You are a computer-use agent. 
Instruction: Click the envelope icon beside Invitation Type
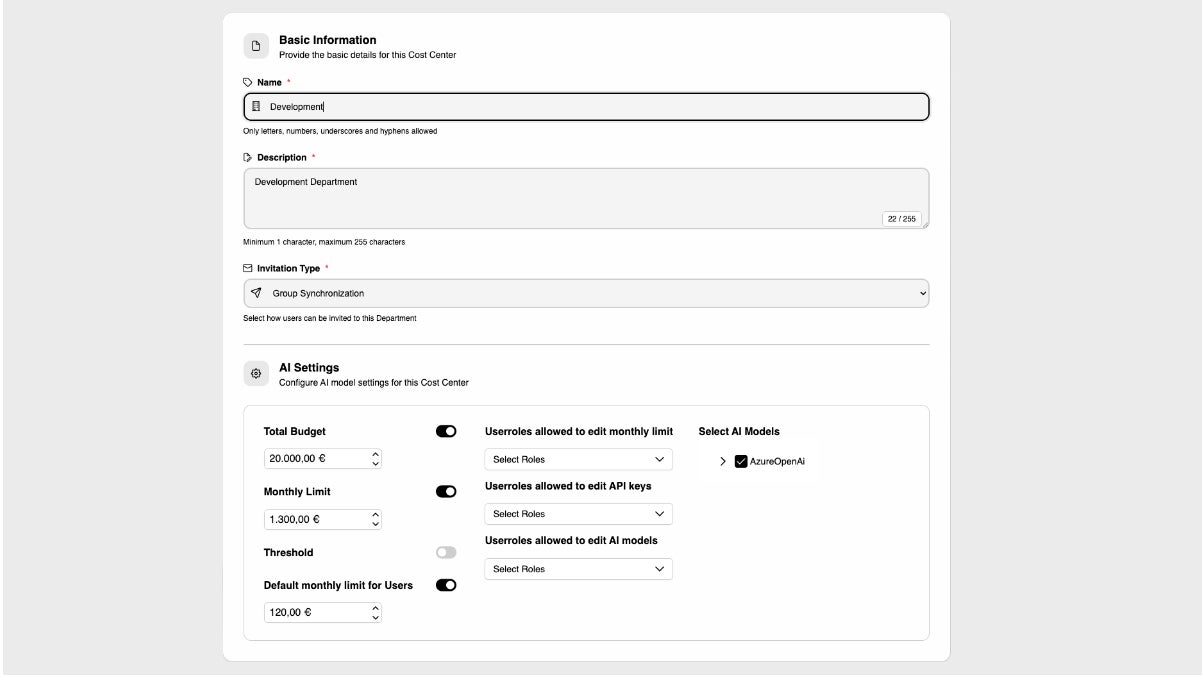coord(248,268)
